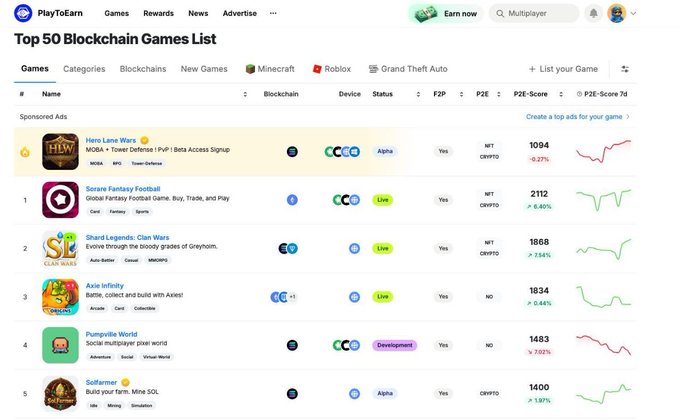Open the filter settings sliders icon
Screen dimensions: 680x420
click(624, 69)
